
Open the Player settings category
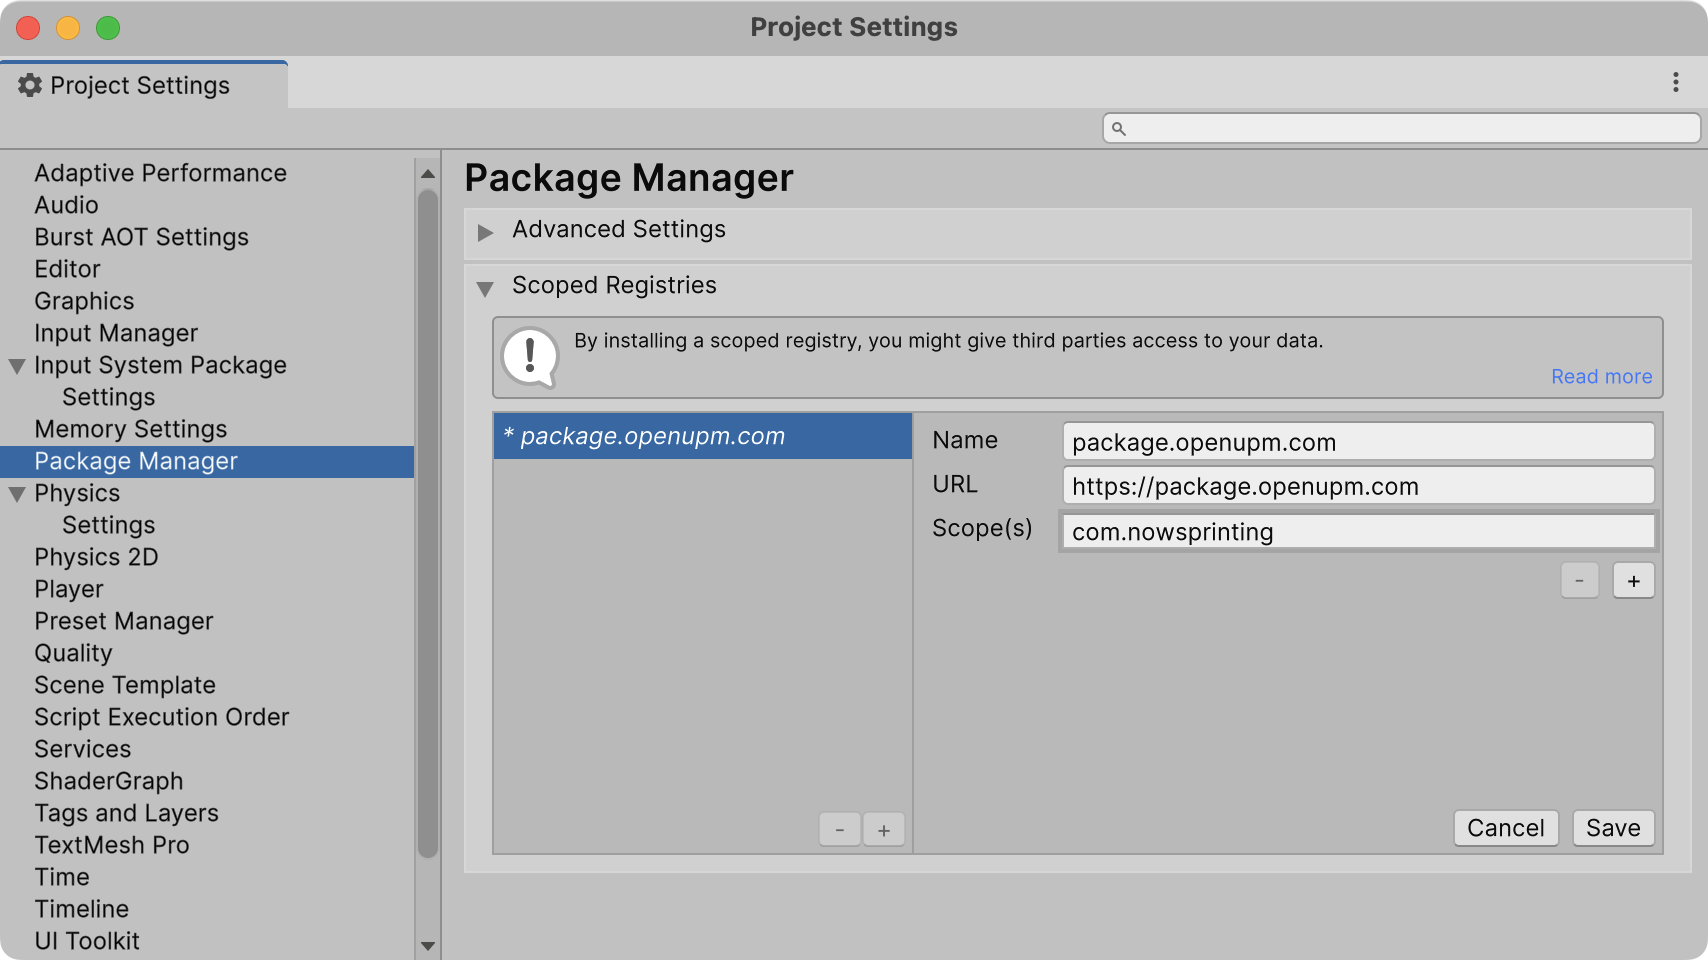tap(69, 589)
